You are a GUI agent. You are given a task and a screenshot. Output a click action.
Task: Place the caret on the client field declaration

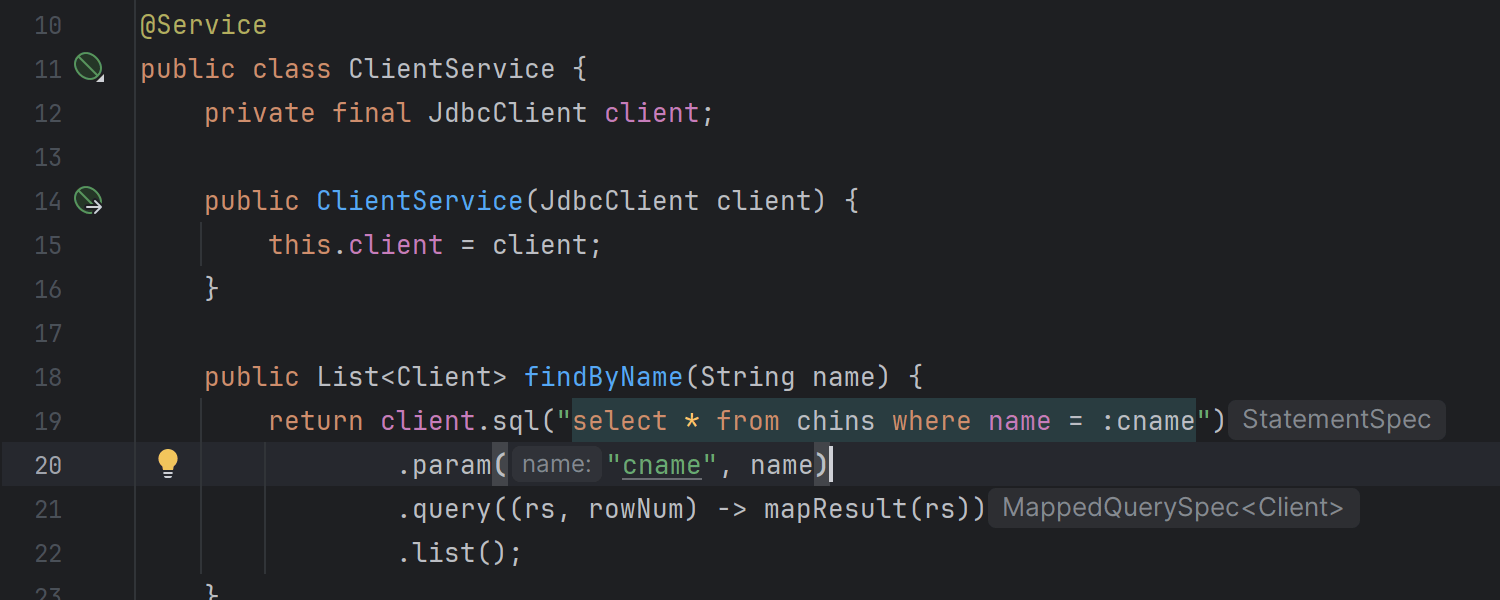[651, 112]
